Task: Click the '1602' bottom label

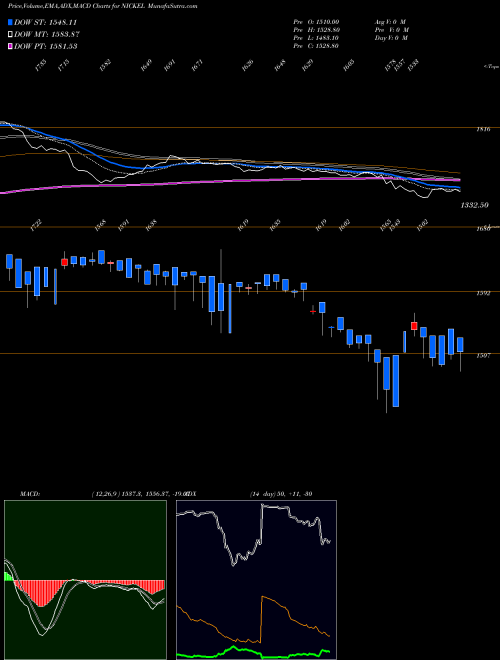Action: point(344,226)
